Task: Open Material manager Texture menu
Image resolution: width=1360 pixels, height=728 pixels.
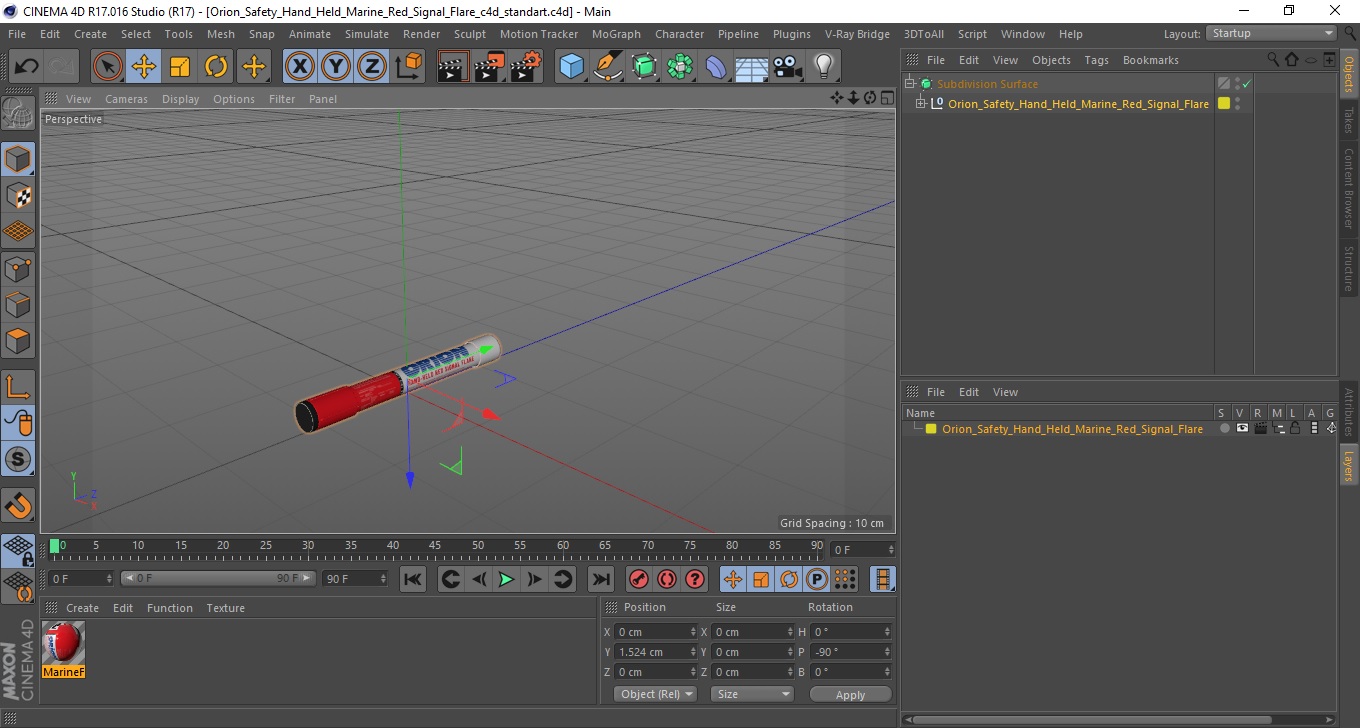Action: [x=225, y=608]
